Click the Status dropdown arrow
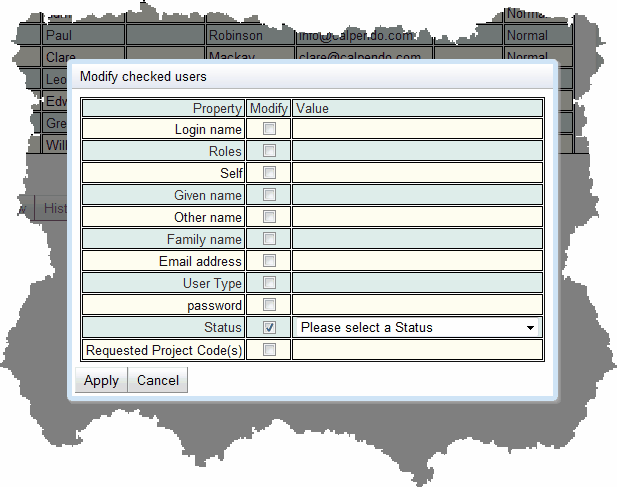The height and width of the screenshot is (487, 617). pyautogui.click(x=529, y=327)
